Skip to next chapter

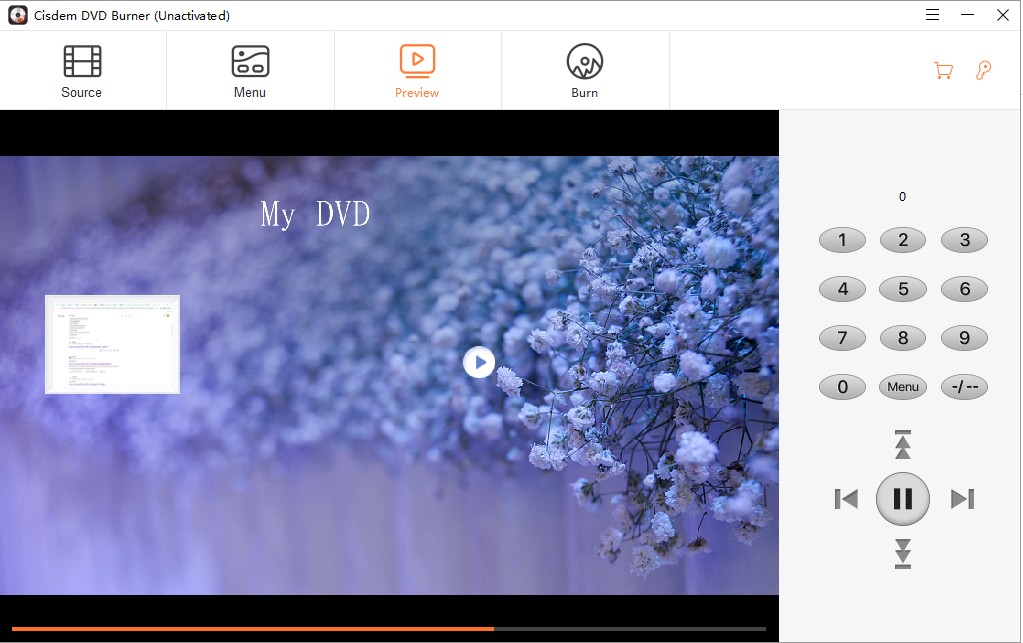pos(962,498)
